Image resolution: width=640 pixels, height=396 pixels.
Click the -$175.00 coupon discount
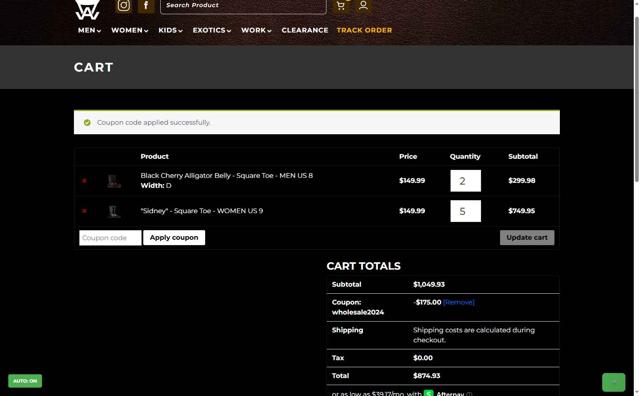click(427, 302)
